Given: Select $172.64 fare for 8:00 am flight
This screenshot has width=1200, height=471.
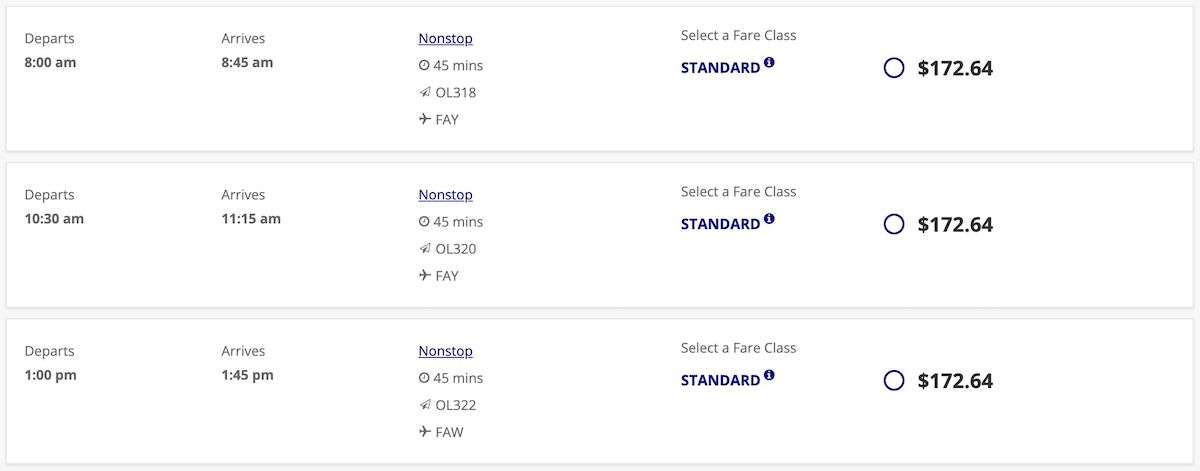Looking at the screenshot, I should (894, 68).
